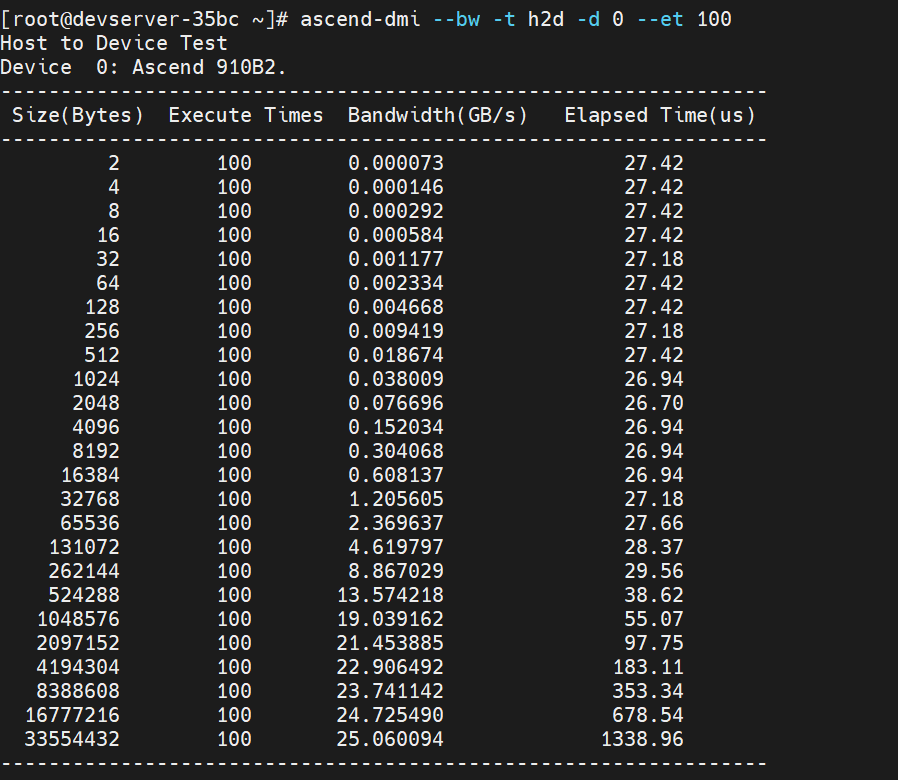Image resolution: width=898 pixels, height=780 pixels.
Task: Click bandwidth value 0.018674
Action: pyautogui.click(x=396, y=356)
